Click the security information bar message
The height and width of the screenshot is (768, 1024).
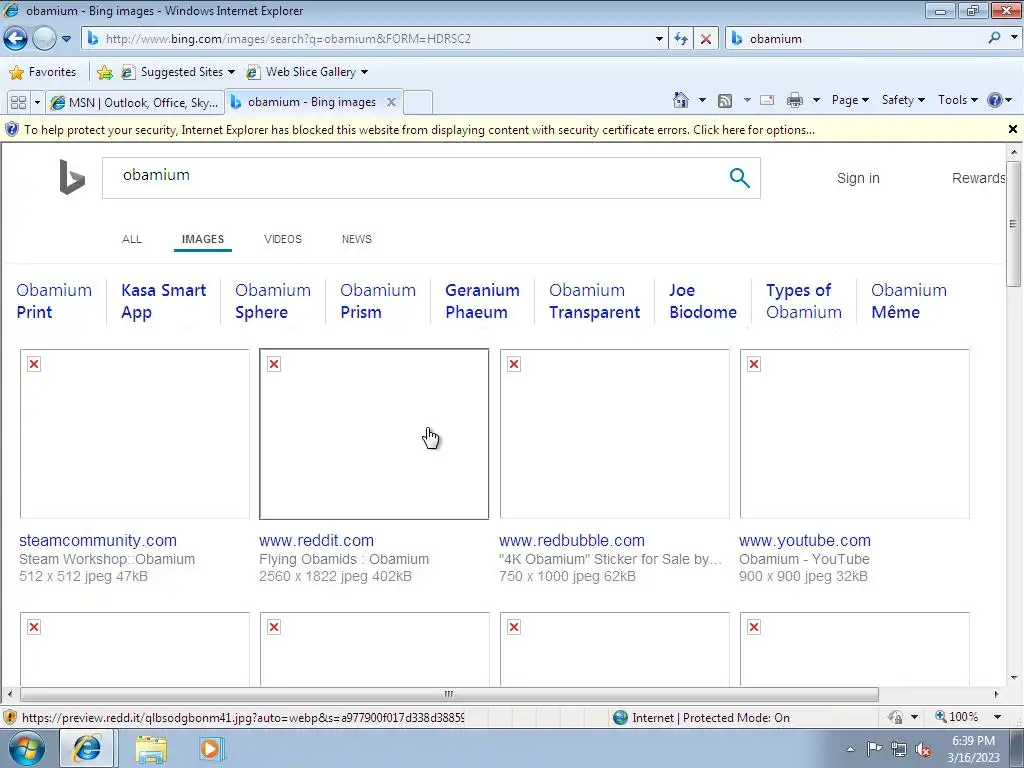419,130
